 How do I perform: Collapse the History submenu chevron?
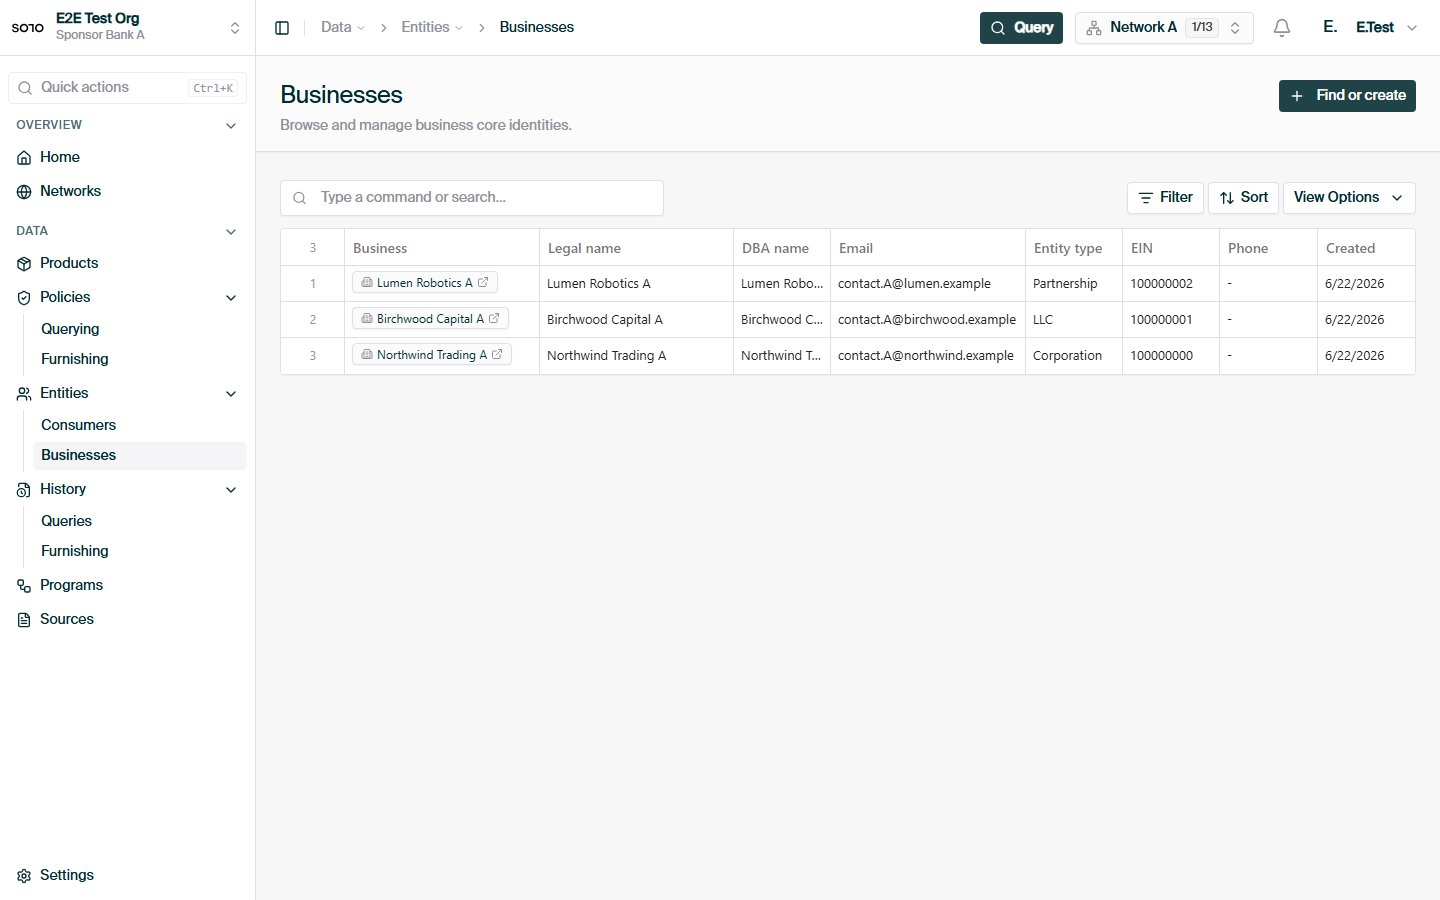[x=231, y=490]
